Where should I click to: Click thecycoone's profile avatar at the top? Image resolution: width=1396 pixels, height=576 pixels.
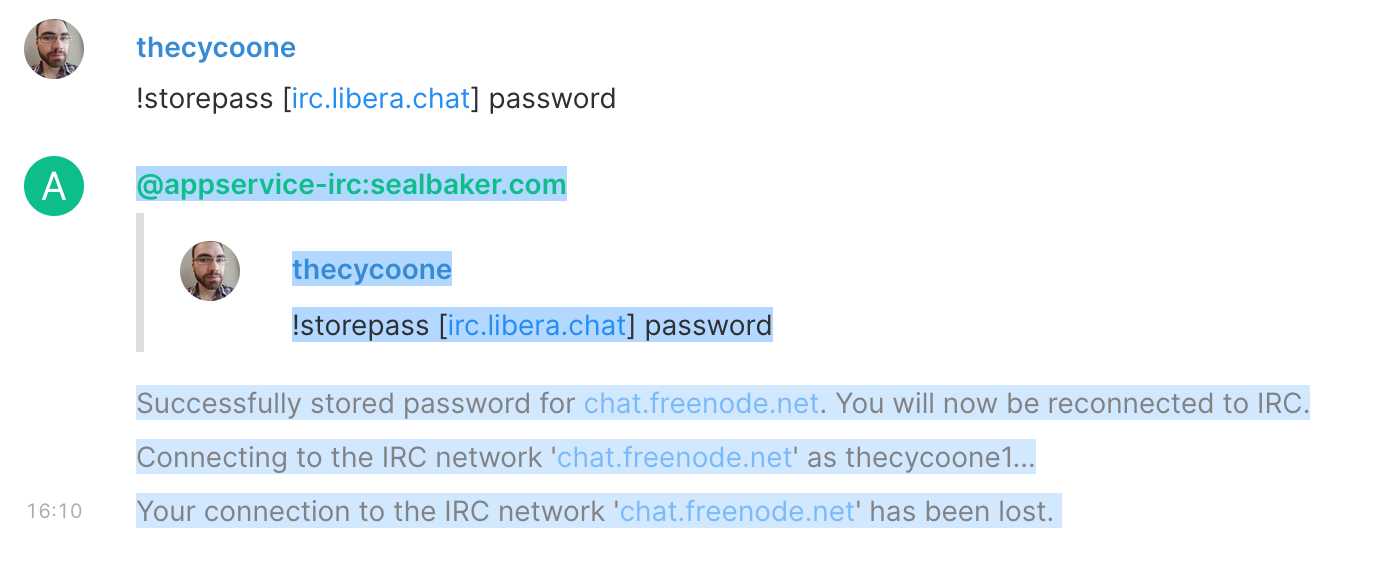coord(54,47)
